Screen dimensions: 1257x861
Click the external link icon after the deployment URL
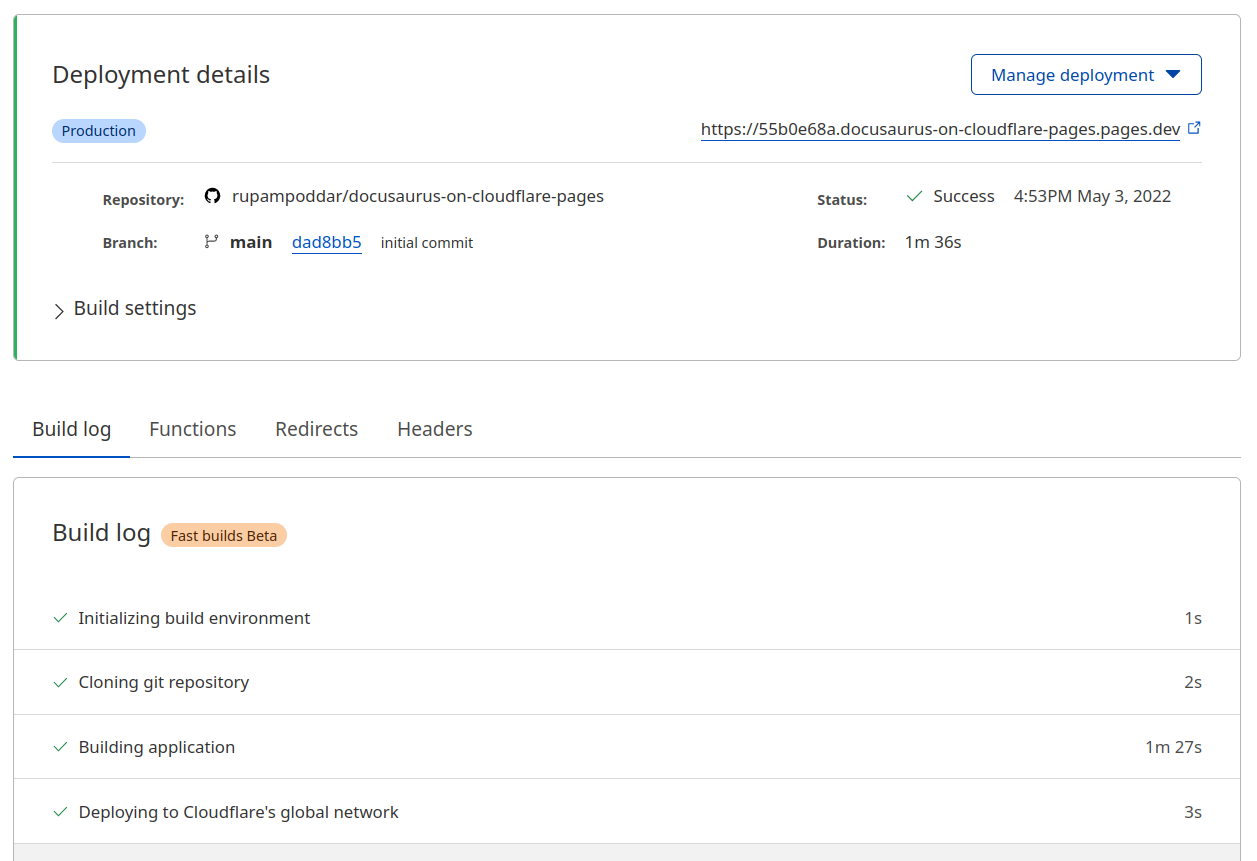point(1193,129)
